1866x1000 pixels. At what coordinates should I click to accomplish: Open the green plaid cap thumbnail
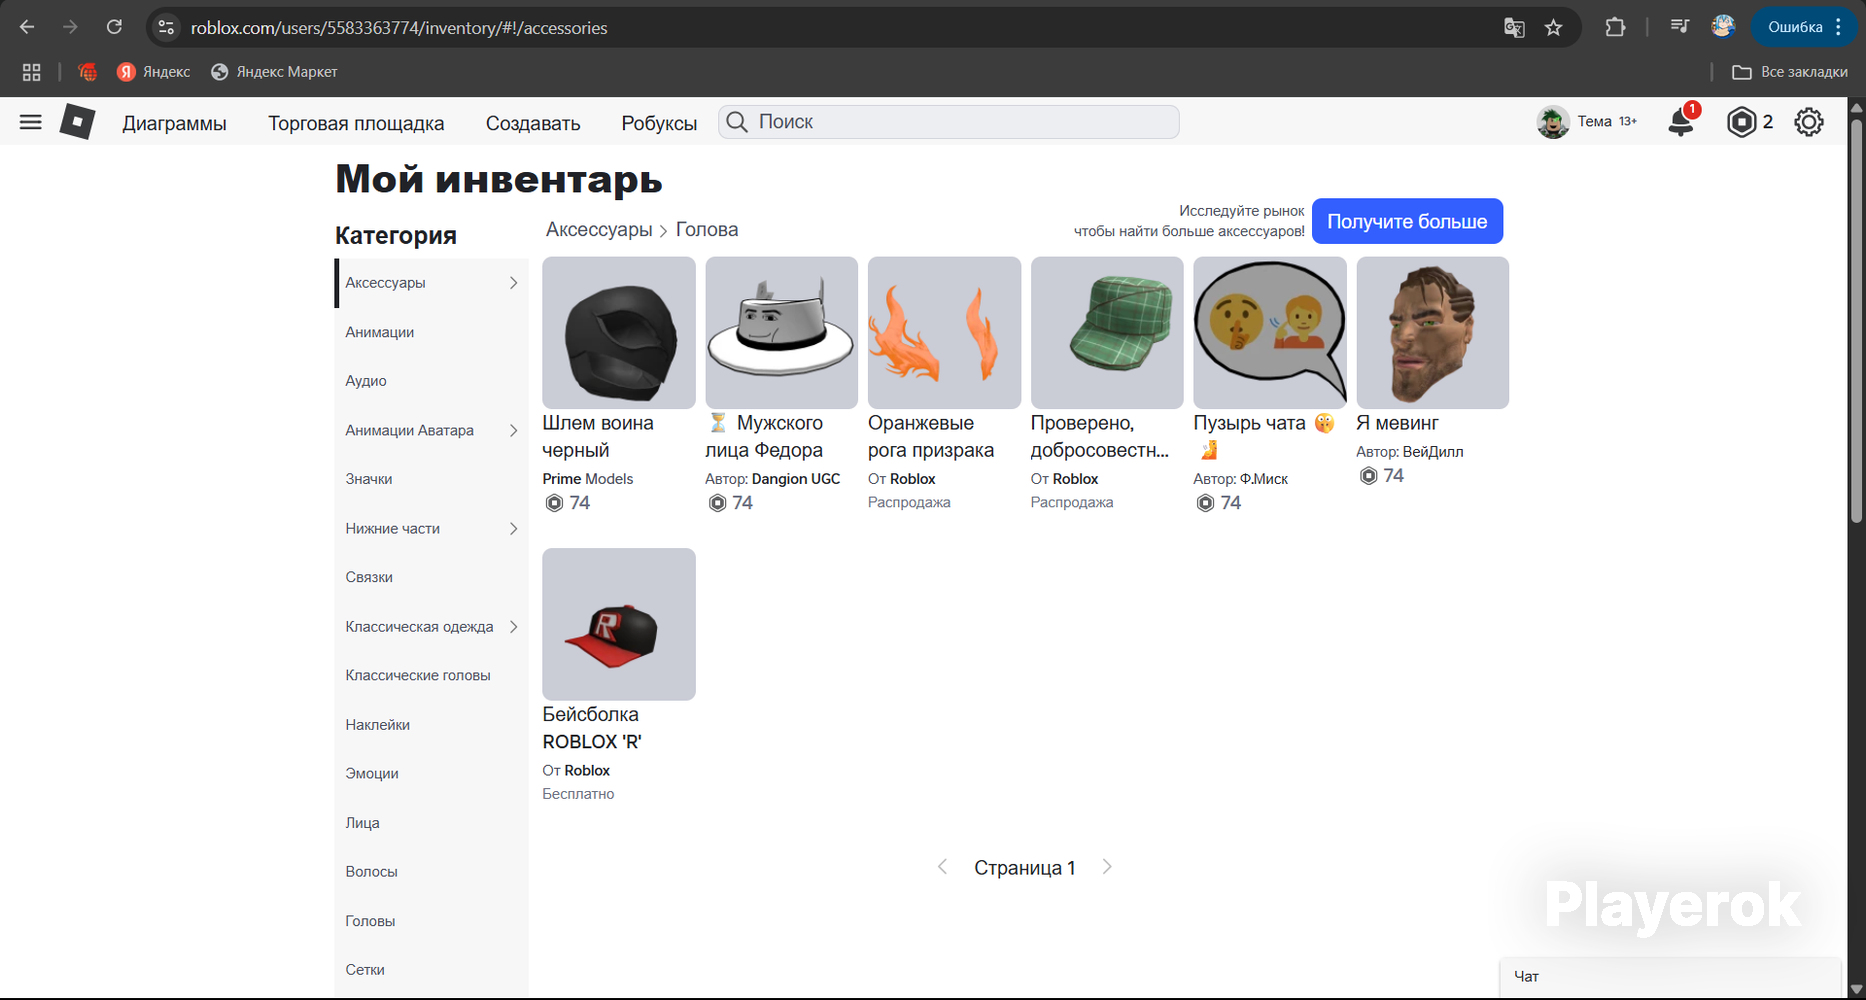coord(1107,333)
